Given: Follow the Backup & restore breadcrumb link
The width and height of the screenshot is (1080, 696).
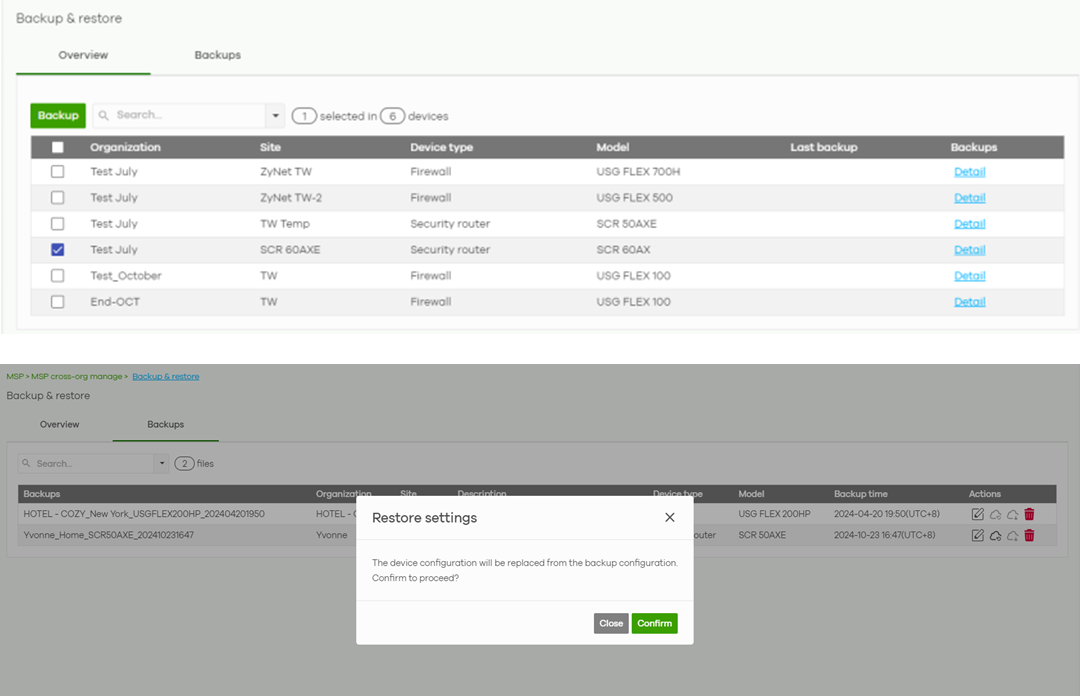Looking at the screenshot, I should (165, 376).
